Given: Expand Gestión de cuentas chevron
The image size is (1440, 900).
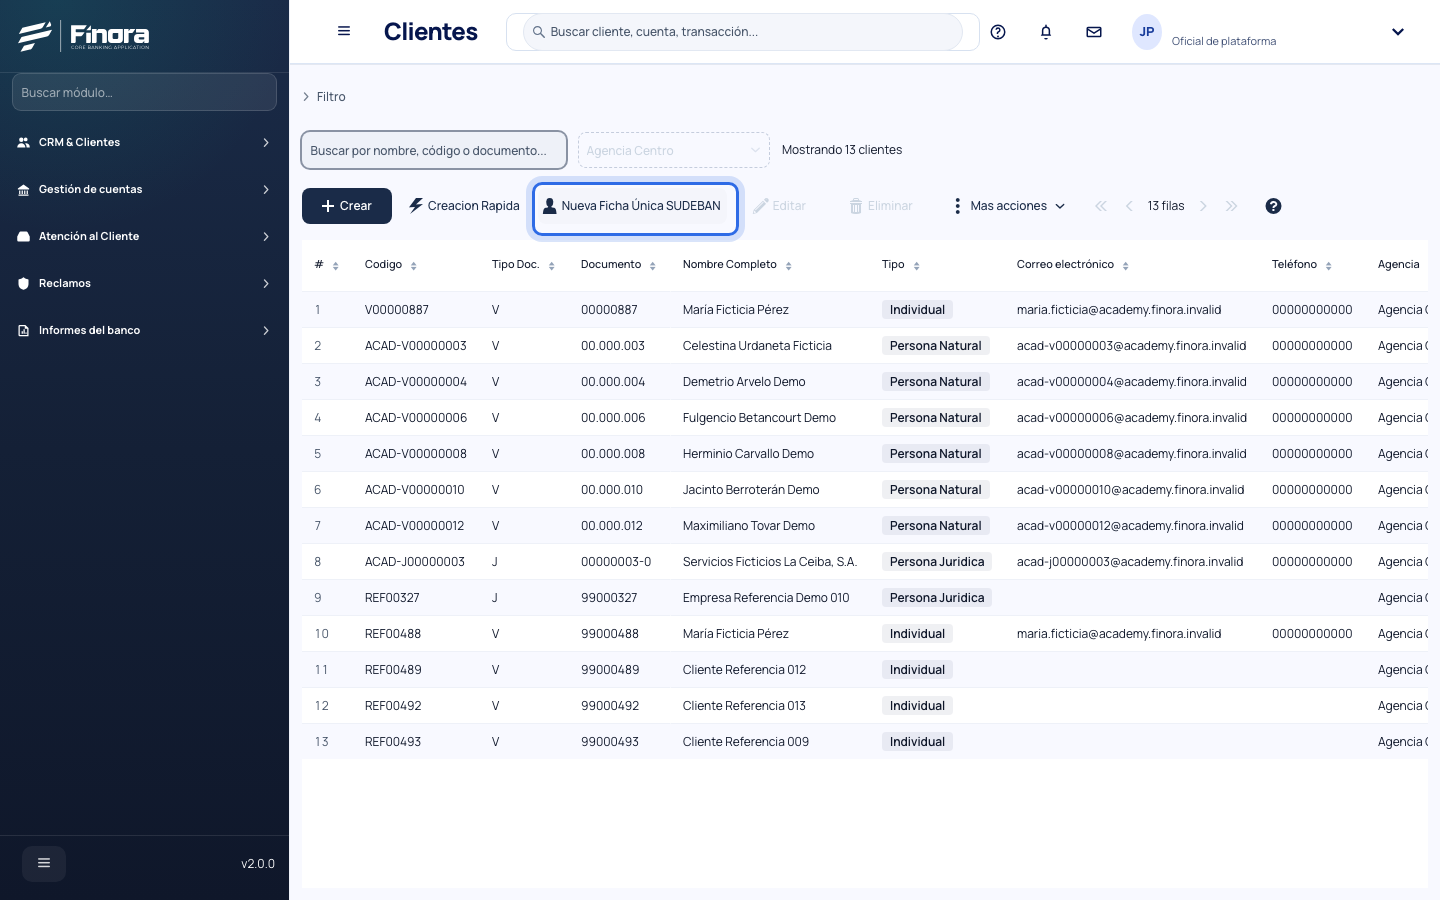Looking at the screenshot, I should (x=266, y=190).
